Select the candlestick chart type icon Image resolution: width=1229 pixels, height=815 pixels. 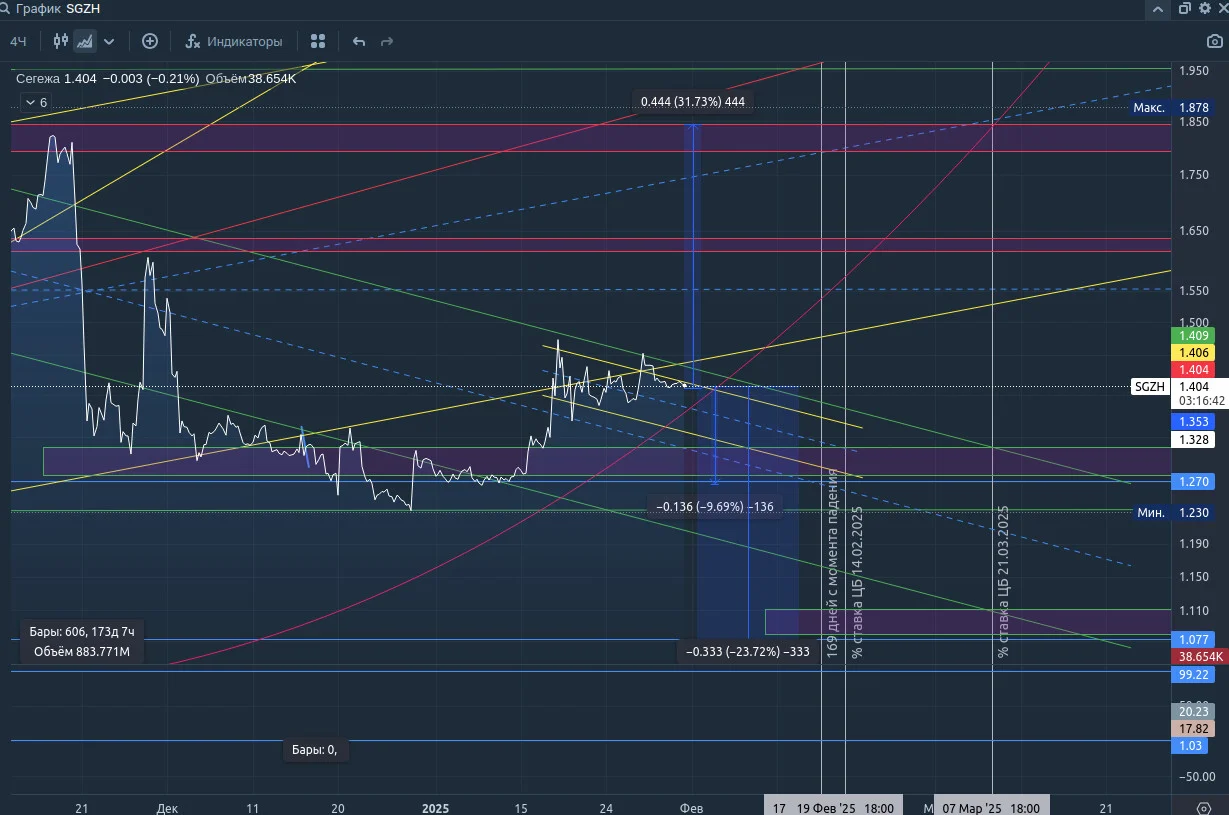61,41
